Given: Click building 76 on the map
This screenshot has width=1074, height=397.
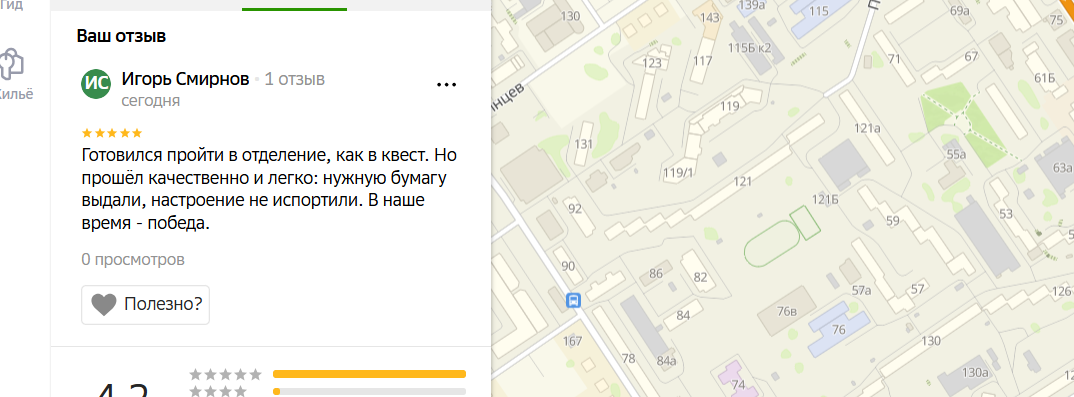Looking at the screenshot, I should coord(838,330).
